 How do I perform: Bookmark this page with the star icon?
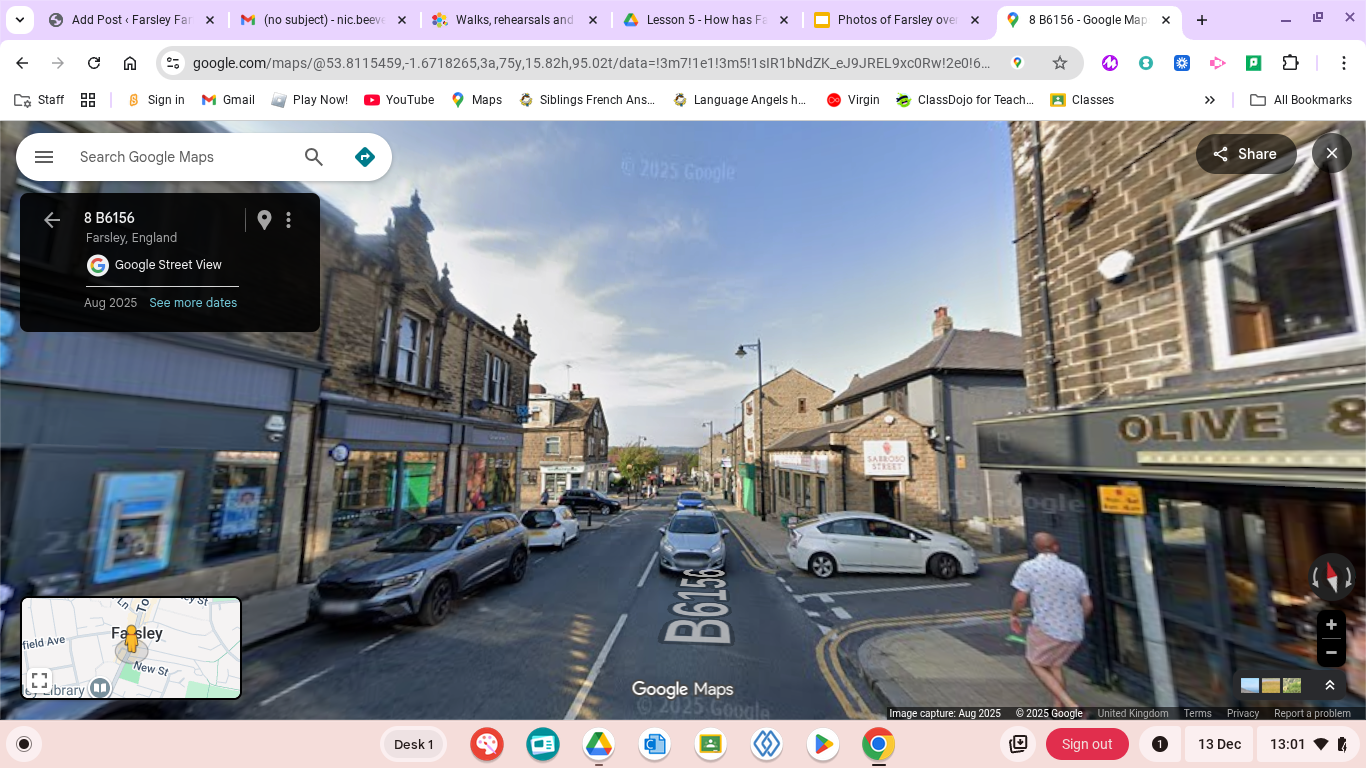pyautogui.click(x=1060, y=63)
